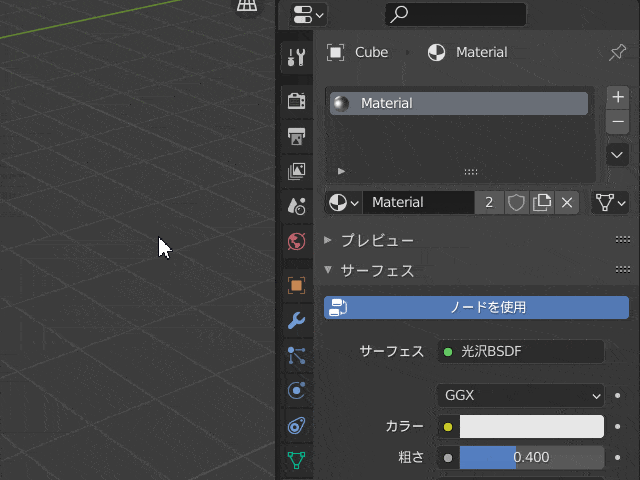Click the Material breadcrumb text
The width and height of the screenshot is (640, 480).
482,53
